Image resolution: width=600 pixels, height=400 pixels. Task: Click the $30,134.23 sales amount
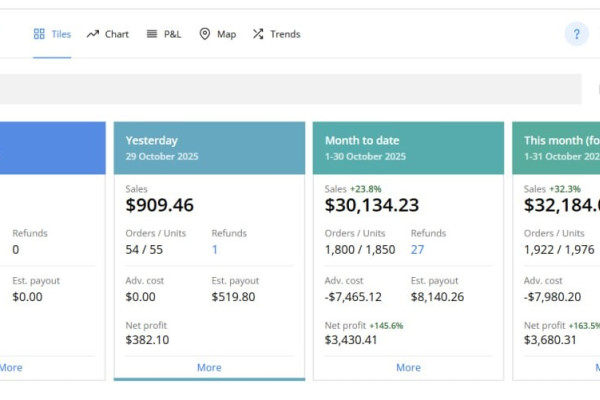(371, 205)
